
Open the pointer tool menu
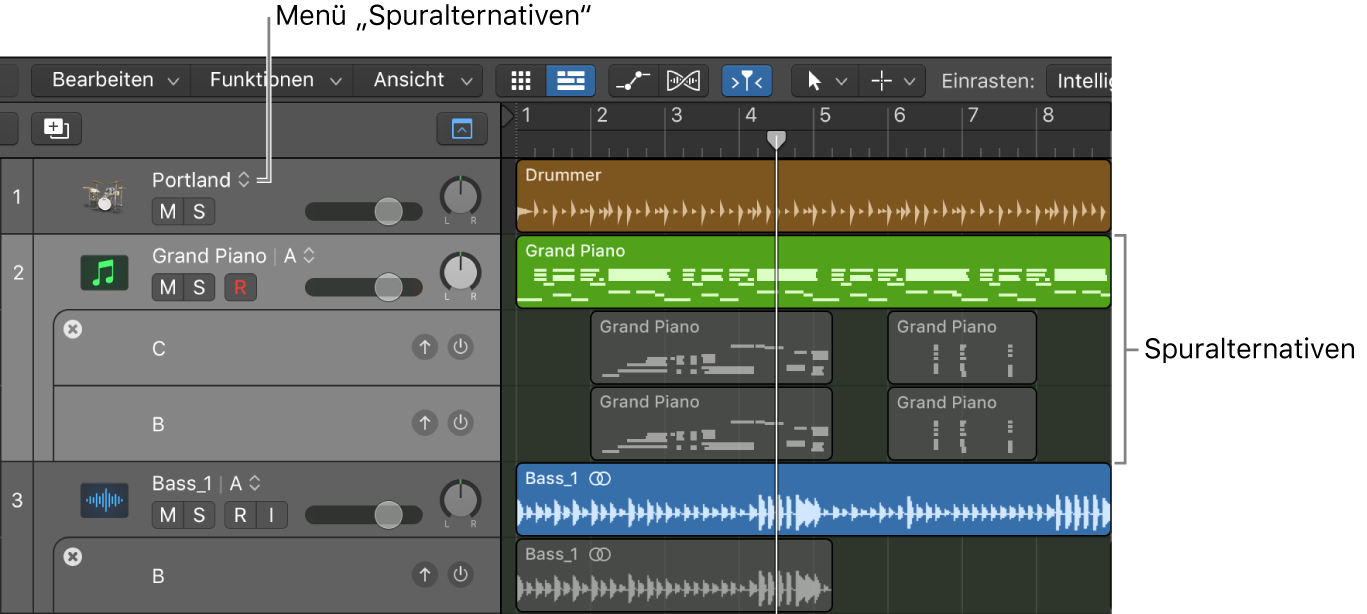tap(824, 81)
